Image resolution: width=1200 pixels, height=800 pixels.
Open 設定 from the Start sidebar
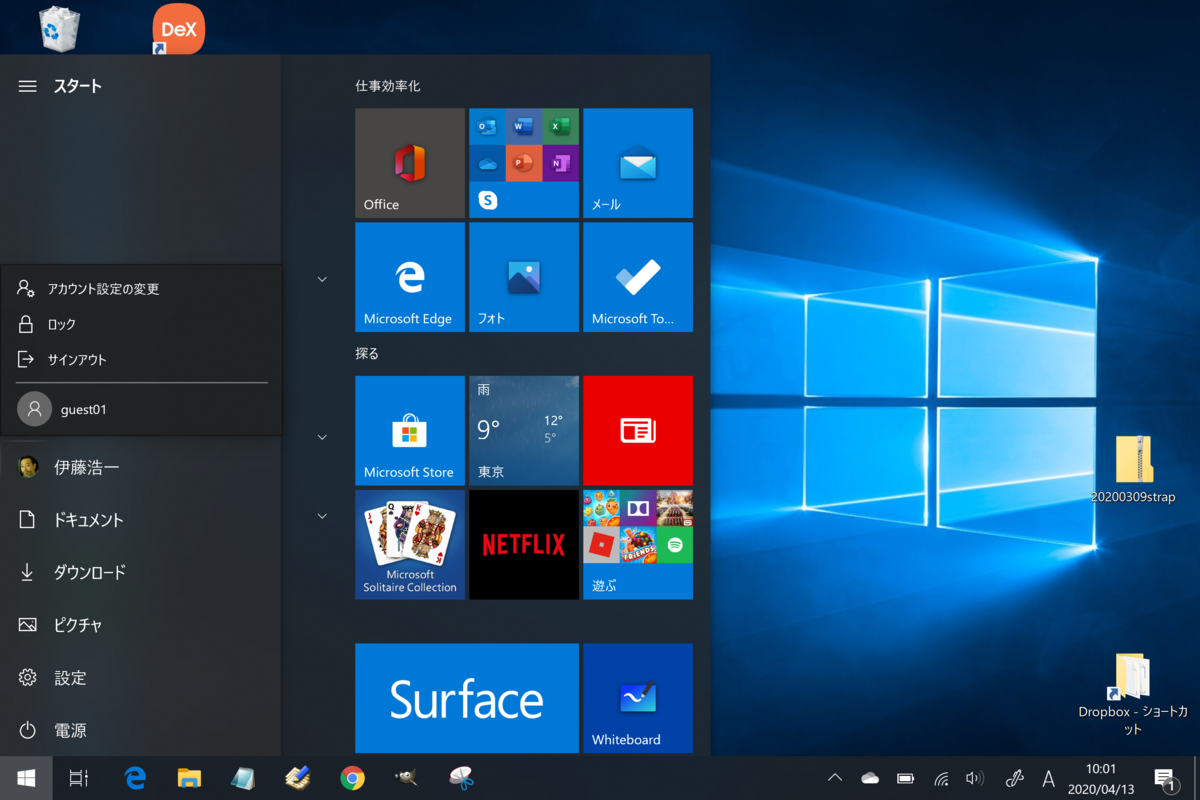pos(141,678)
